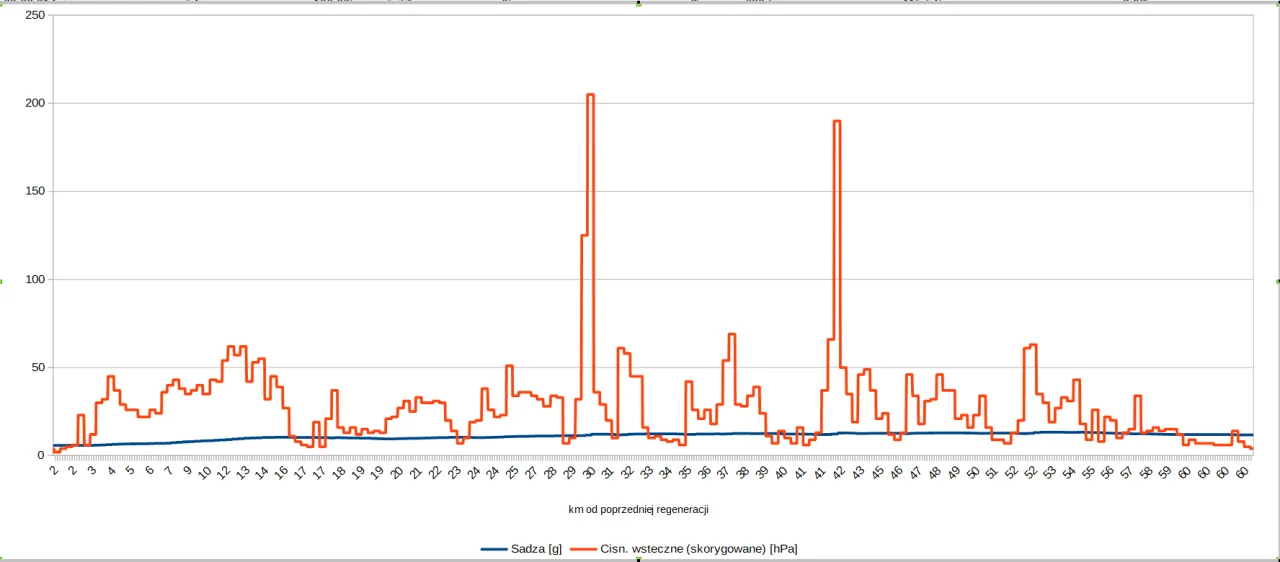Image resolution: width=1280 pixels, height=562 pixels.
Task: Click the X axis label '25'
Action: click(x=513, y=472)
